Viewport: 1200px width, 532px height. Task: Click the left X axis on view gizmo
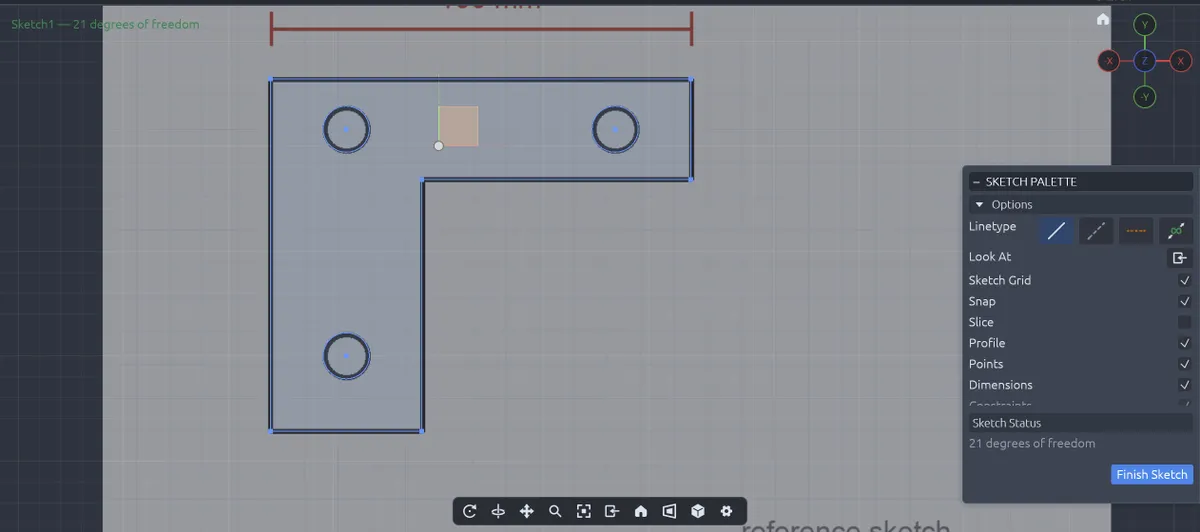(x=1108, y=61)
